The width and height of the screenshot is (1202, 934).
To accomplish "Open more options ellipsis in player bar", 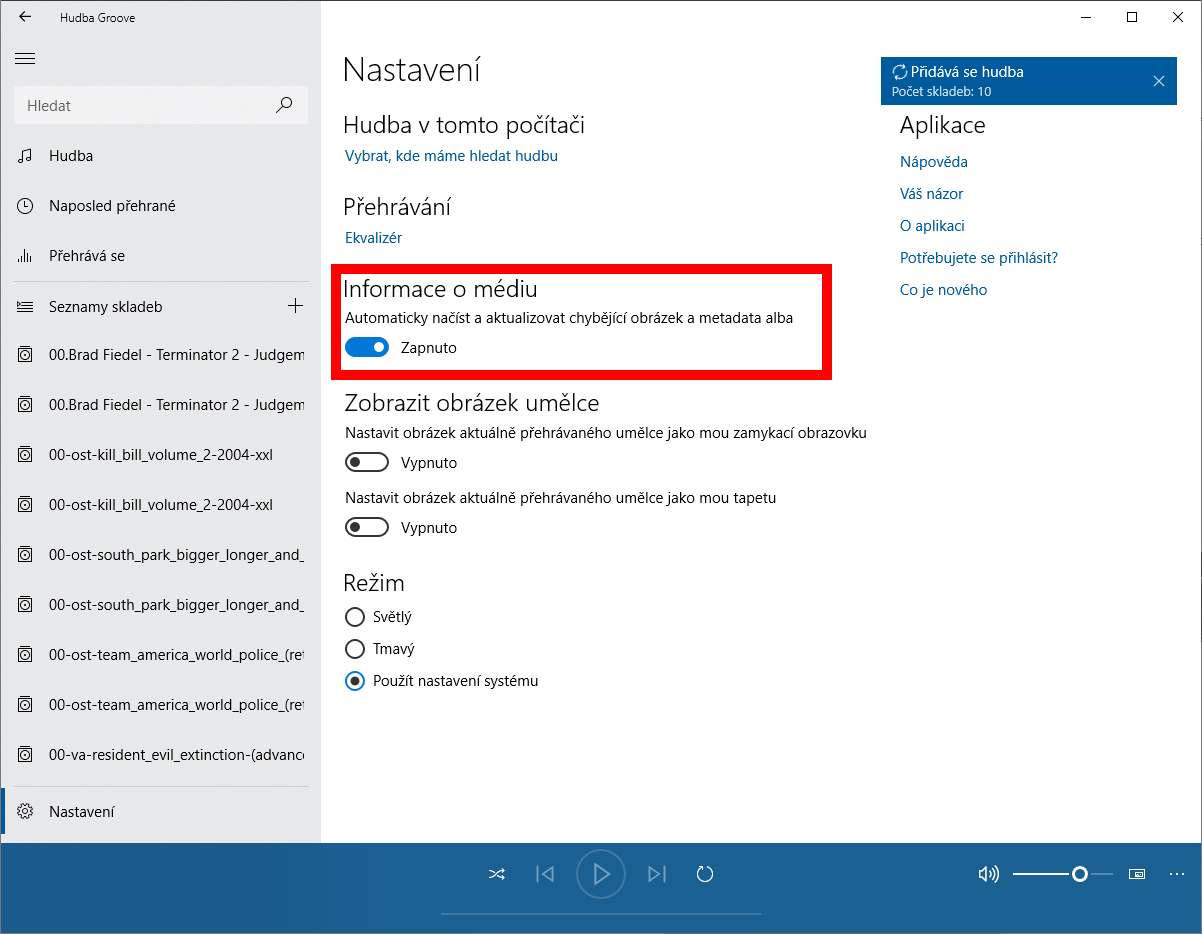I will (x=1175, y=874).
